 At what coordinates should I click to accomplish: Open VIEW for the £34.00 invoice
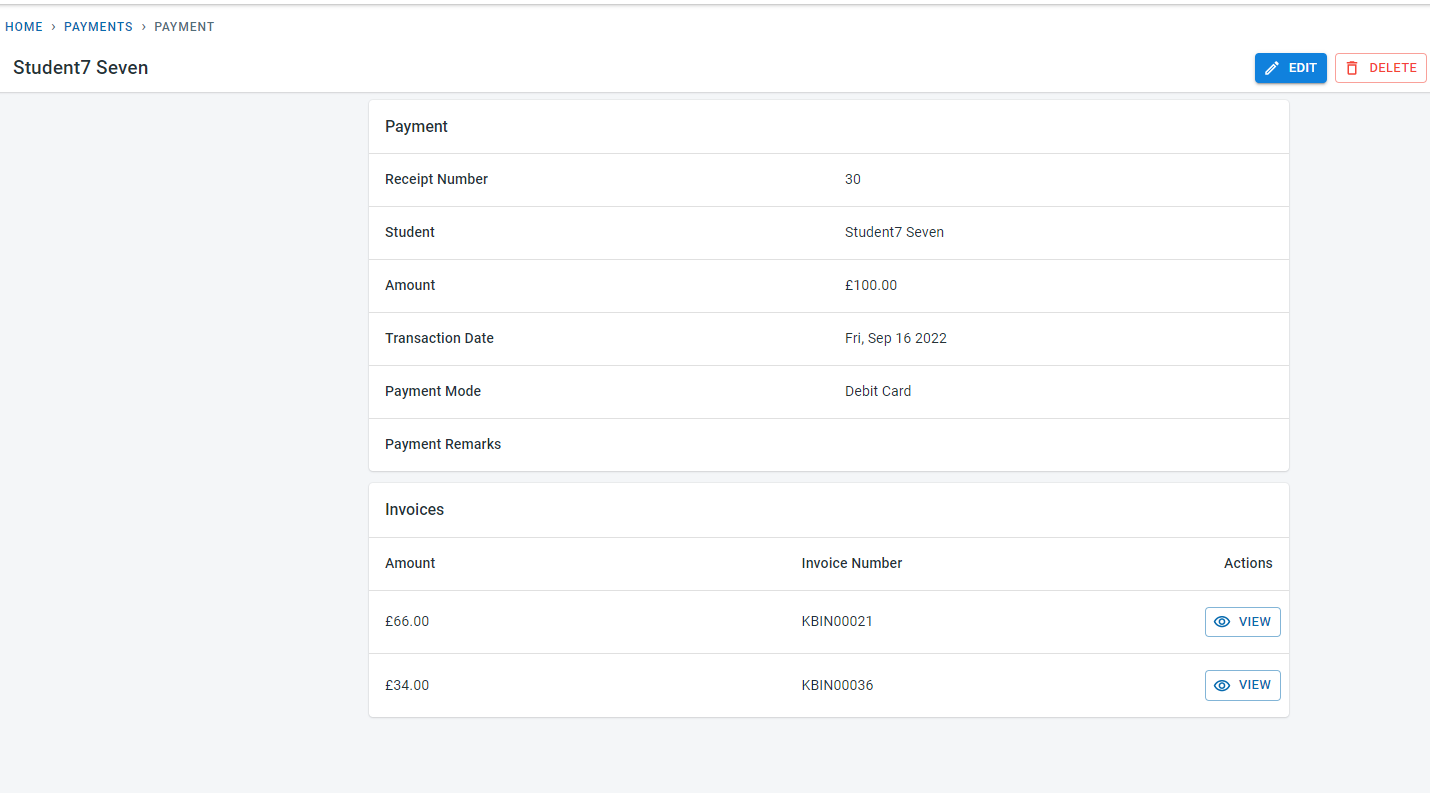pos(1243,686)
